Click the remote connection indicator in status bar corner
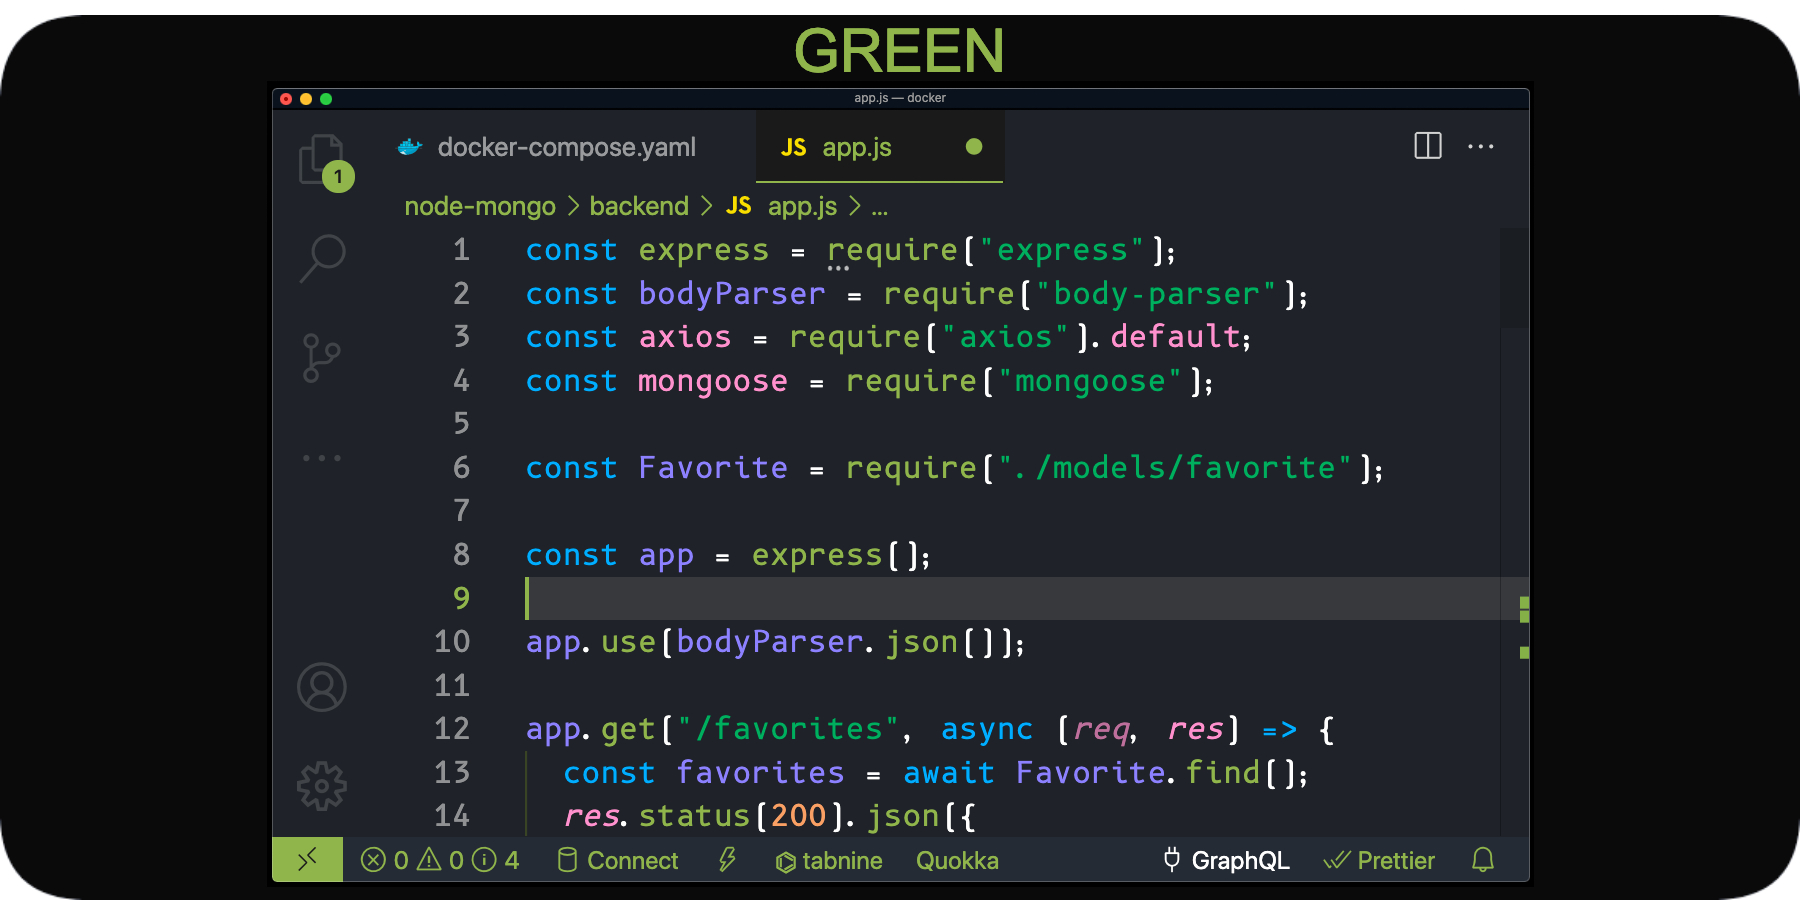The width and height of the screenshot is (1800, 900). (307, 858)
